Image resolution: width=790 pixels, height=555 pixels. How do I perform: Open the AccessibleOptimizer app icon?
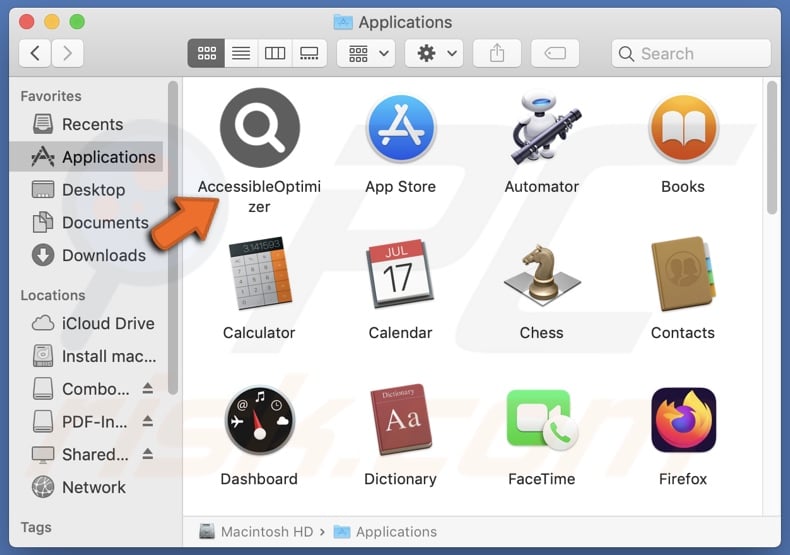[x=259, y=128]
